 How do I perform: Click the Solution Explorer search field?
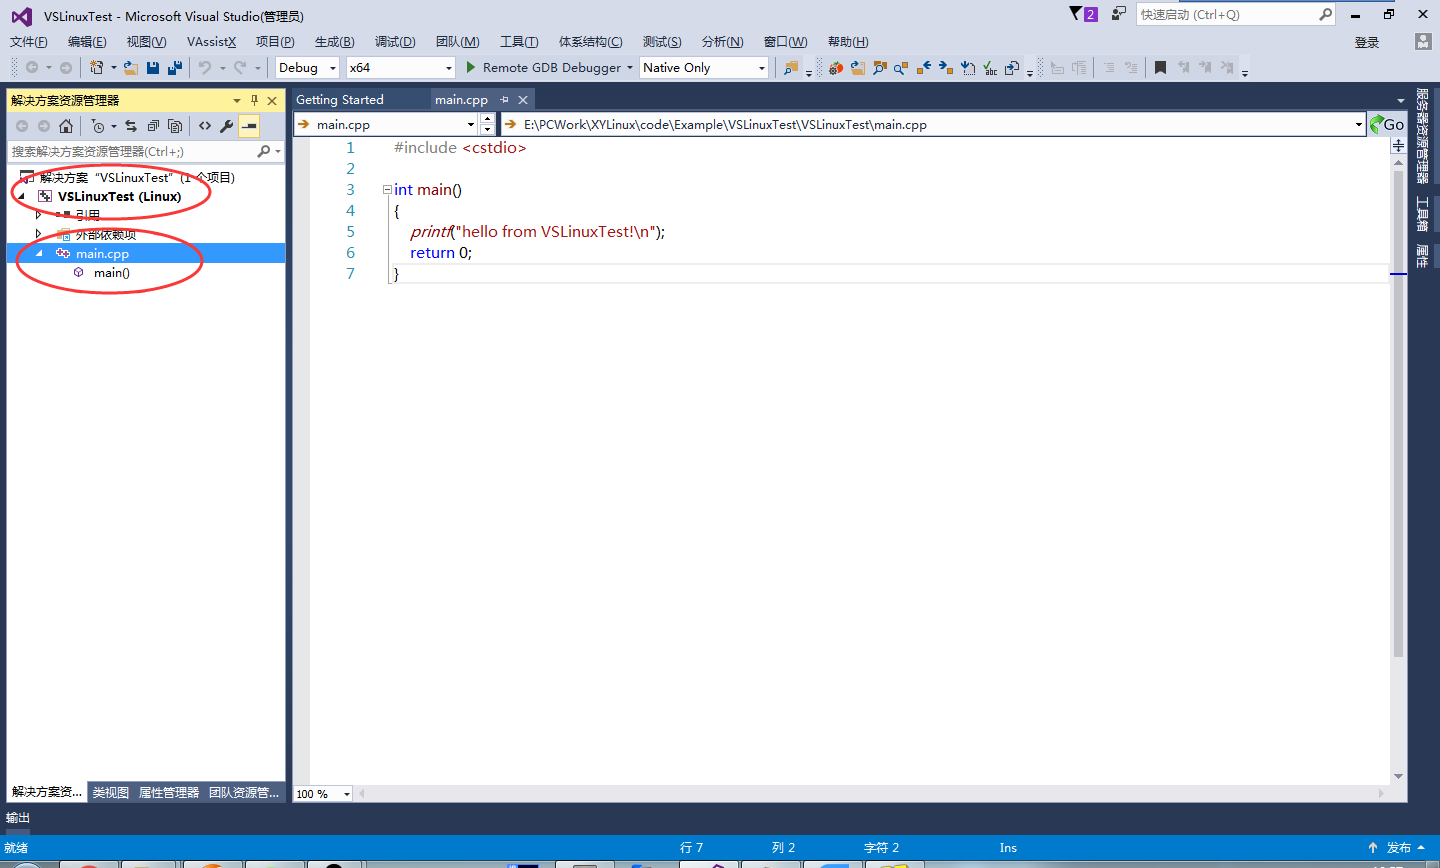[146, 151]
